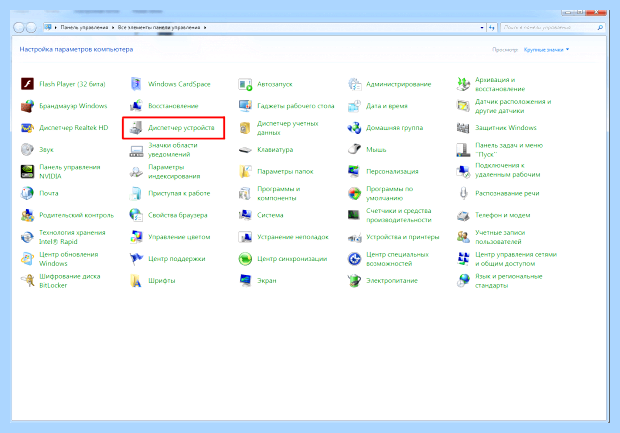Open the Гаджеты рабочего стола icon

tap(245, 106)
